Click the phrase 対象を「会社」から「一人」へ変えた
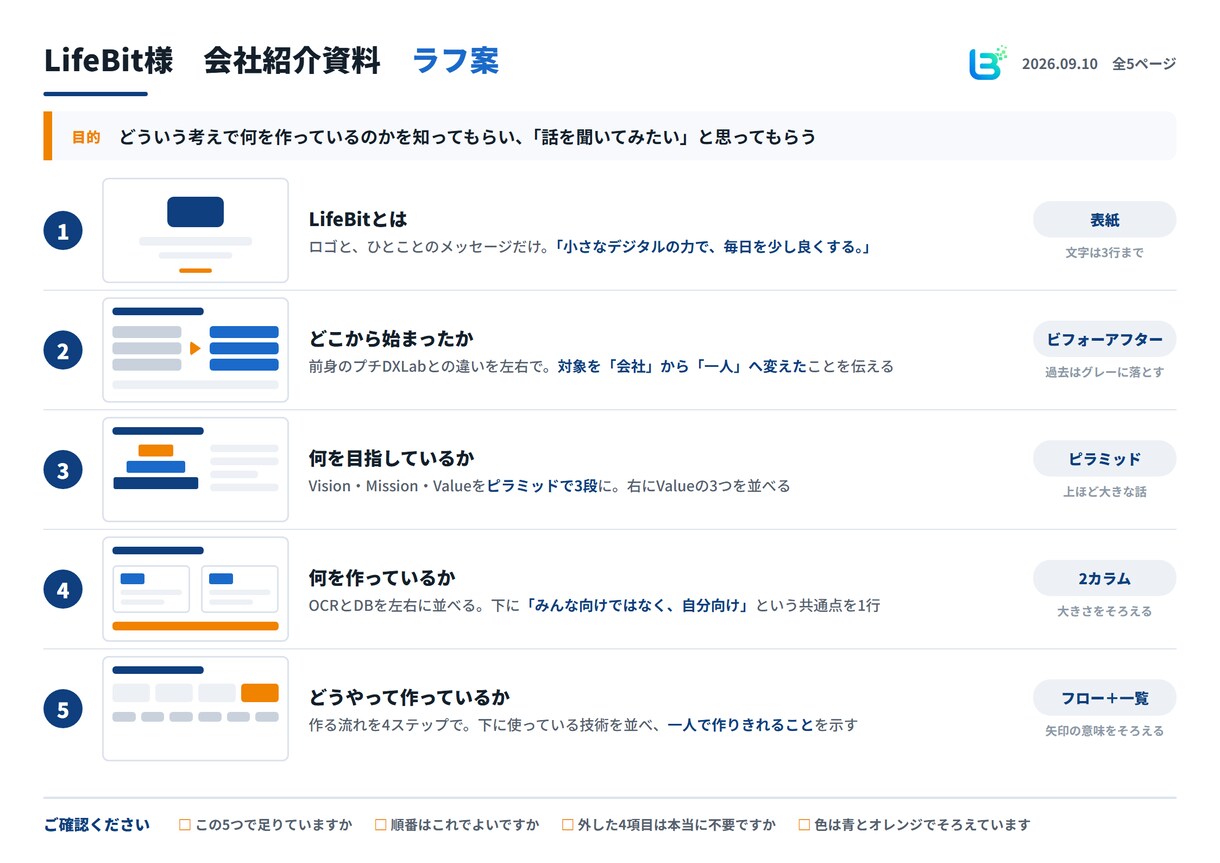 coord(682,366)
